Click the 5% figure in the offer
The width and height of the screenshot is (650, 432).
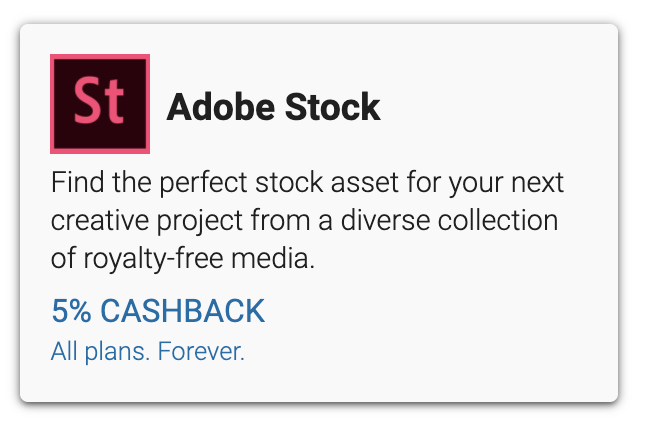tap(71, 311)
